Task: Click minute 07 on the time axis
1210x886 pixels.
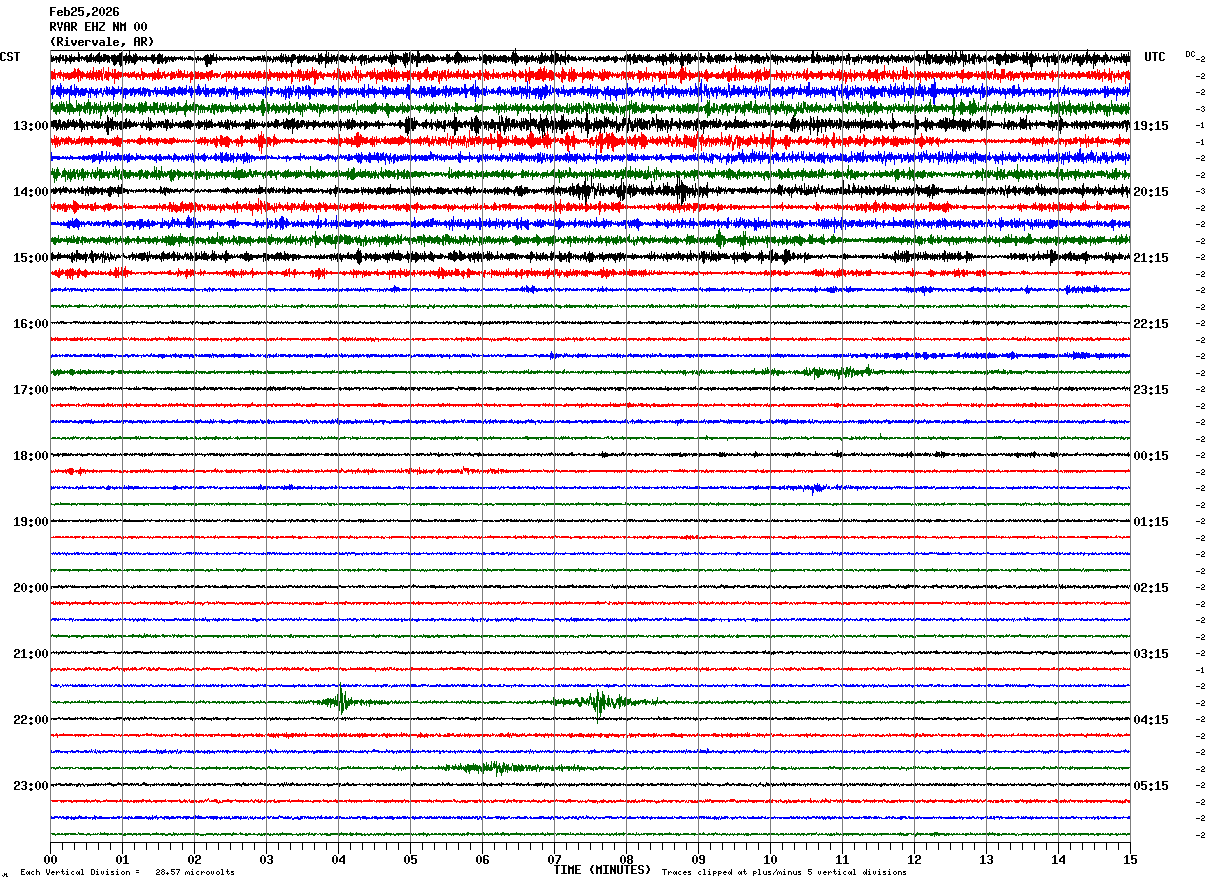Action: [x=554, y=859]
